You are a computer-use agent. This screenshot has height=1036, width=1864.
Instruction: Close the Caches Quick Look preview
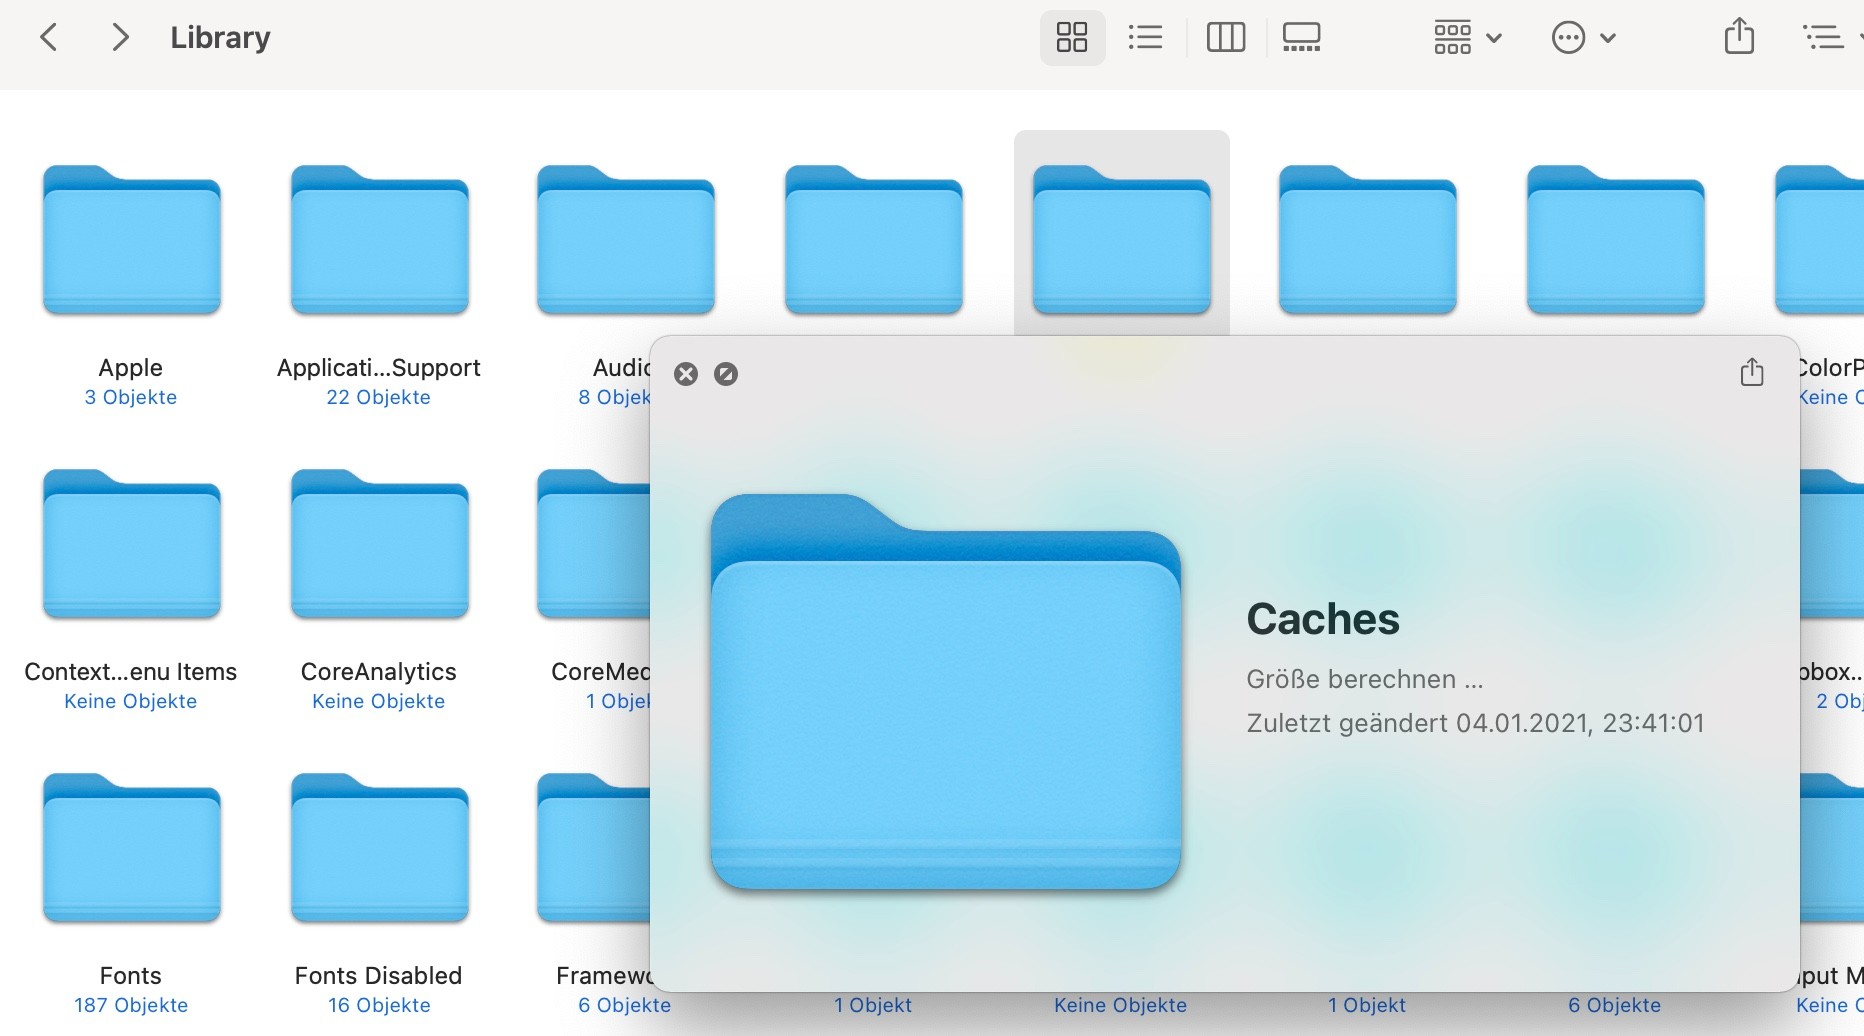(x=686, y=374)
